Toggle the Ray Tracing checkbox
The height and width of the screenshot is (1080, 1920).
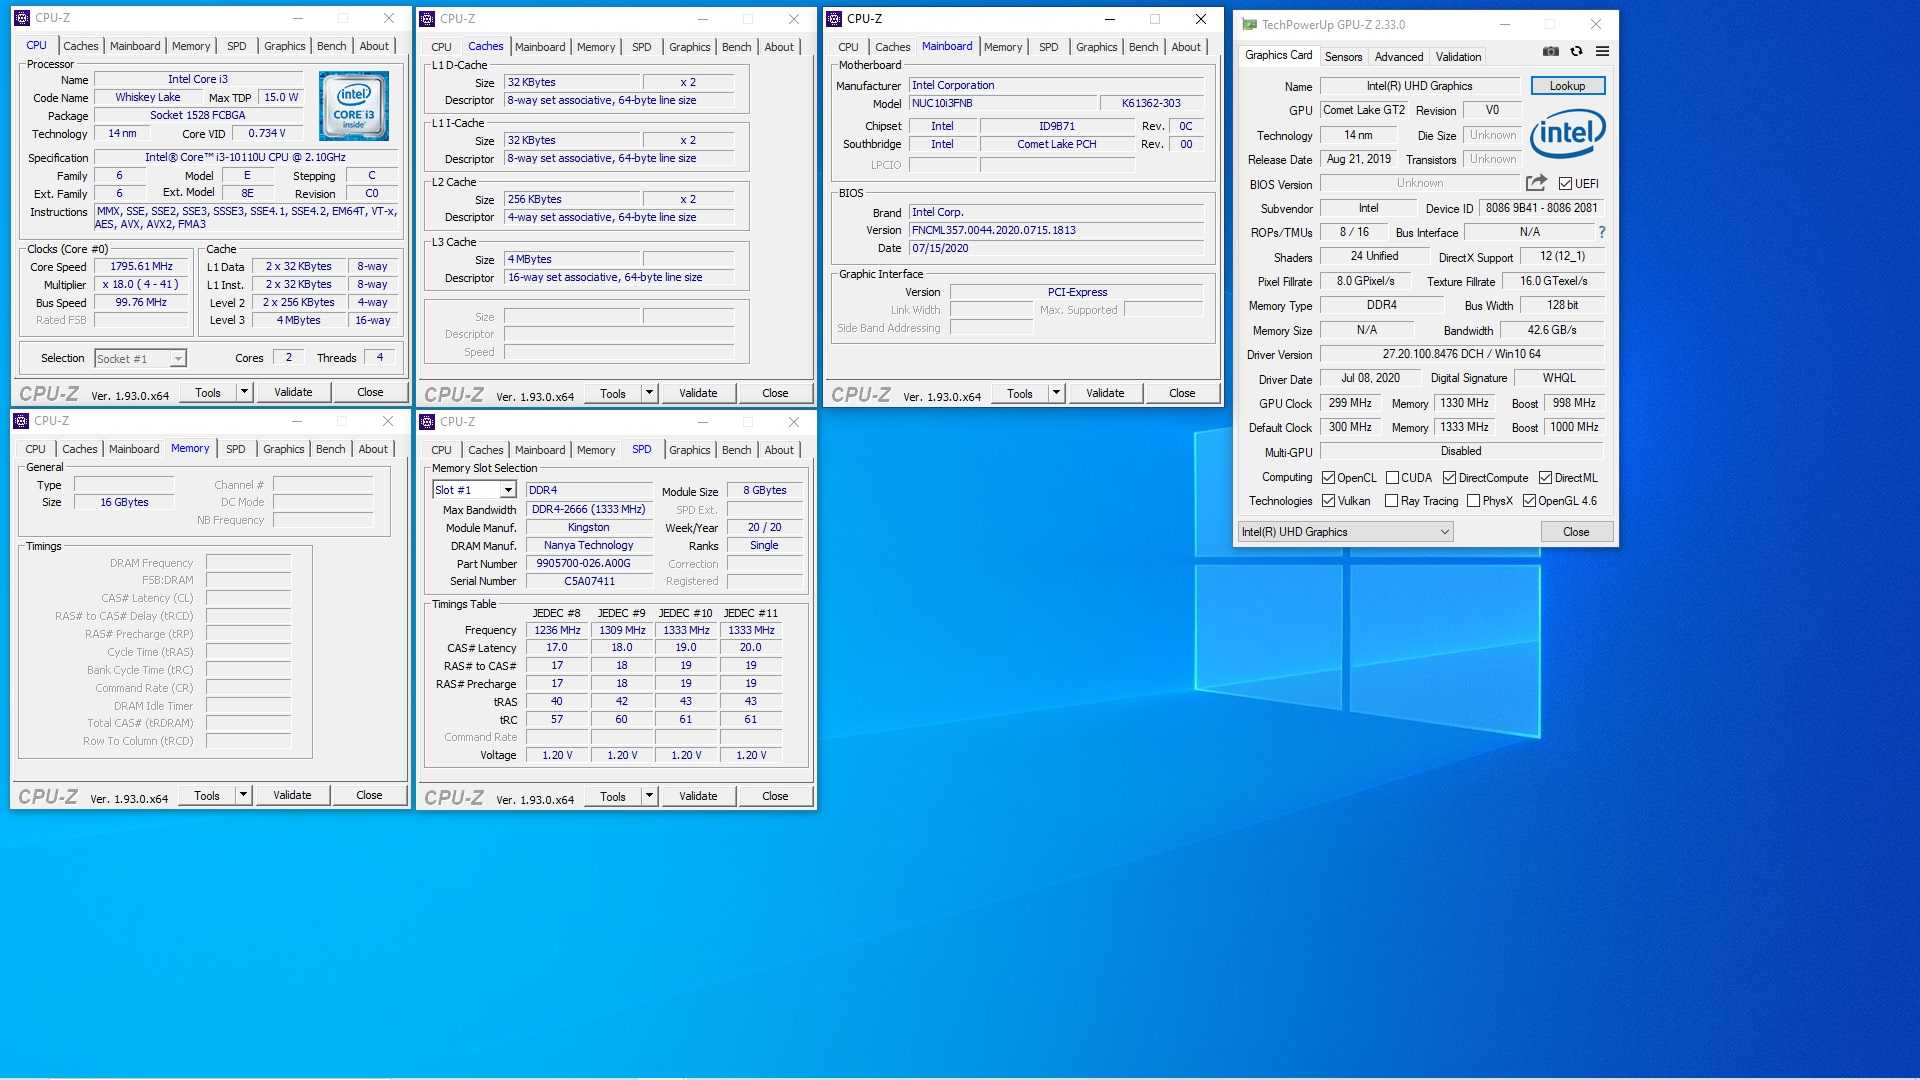pyautogui.click(x=1391, y=501)
